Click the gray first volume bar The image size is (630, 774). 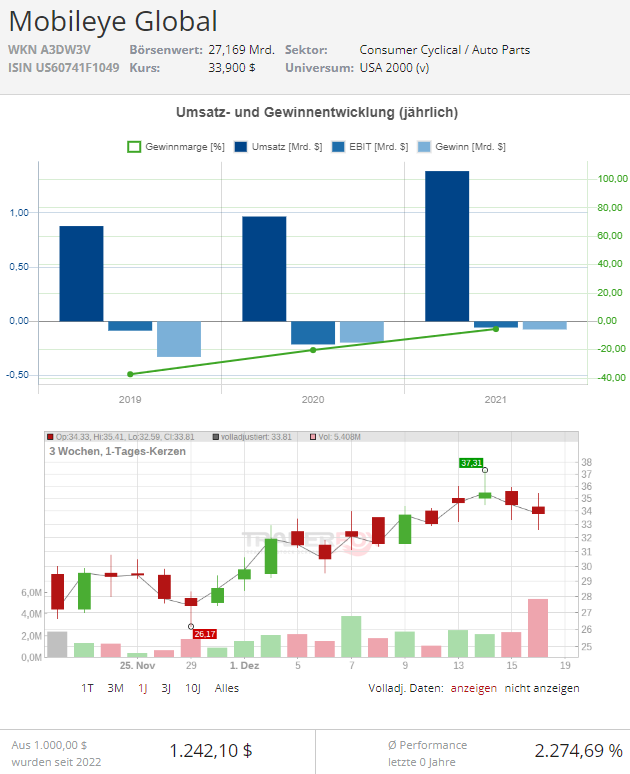57,645
